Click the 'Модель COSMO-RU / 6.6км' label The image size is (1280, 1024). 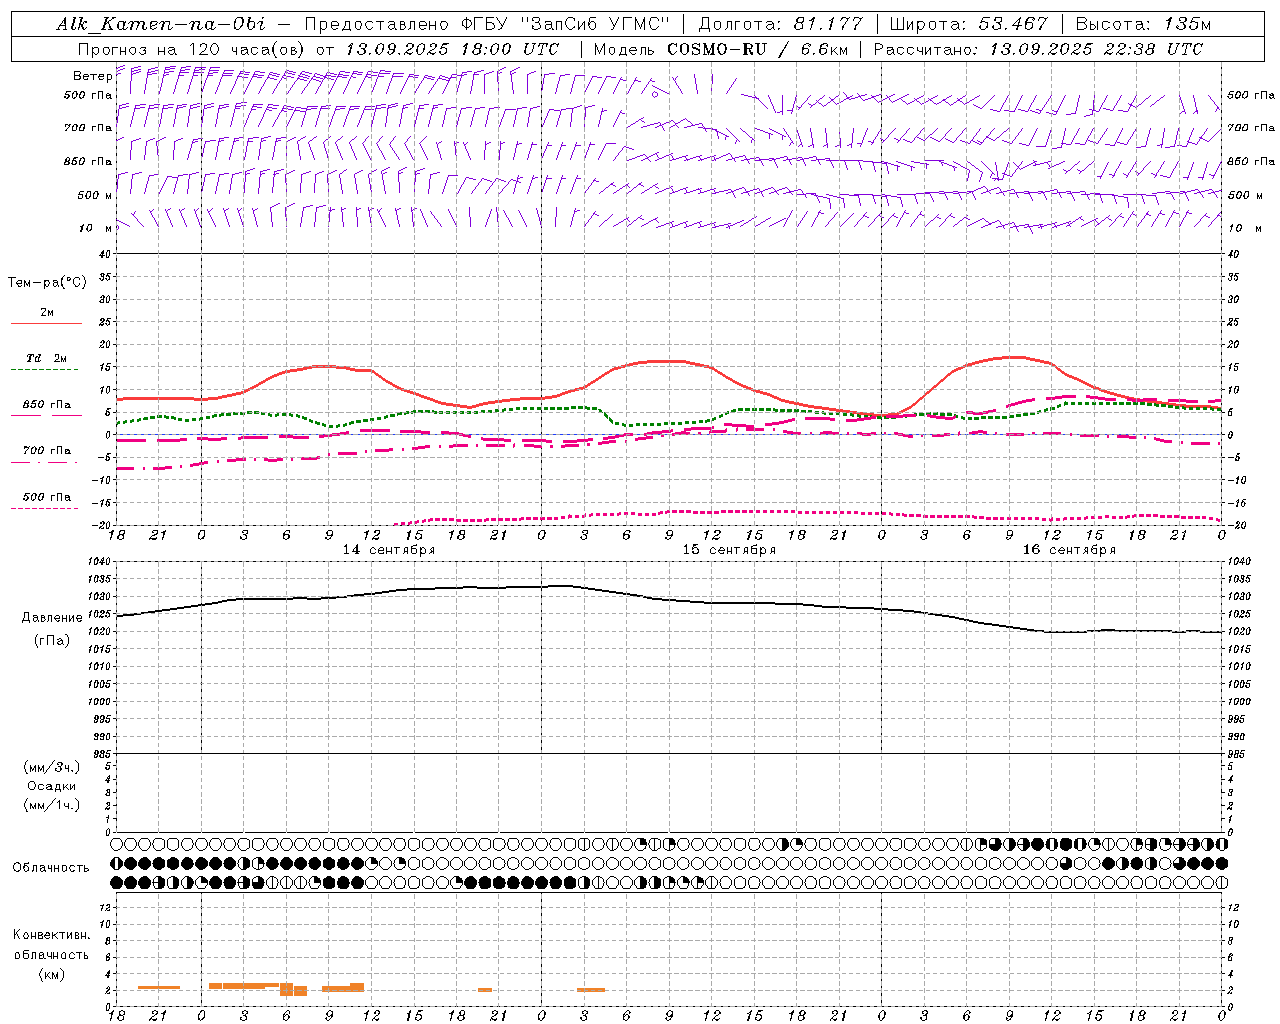pos(720,49)
